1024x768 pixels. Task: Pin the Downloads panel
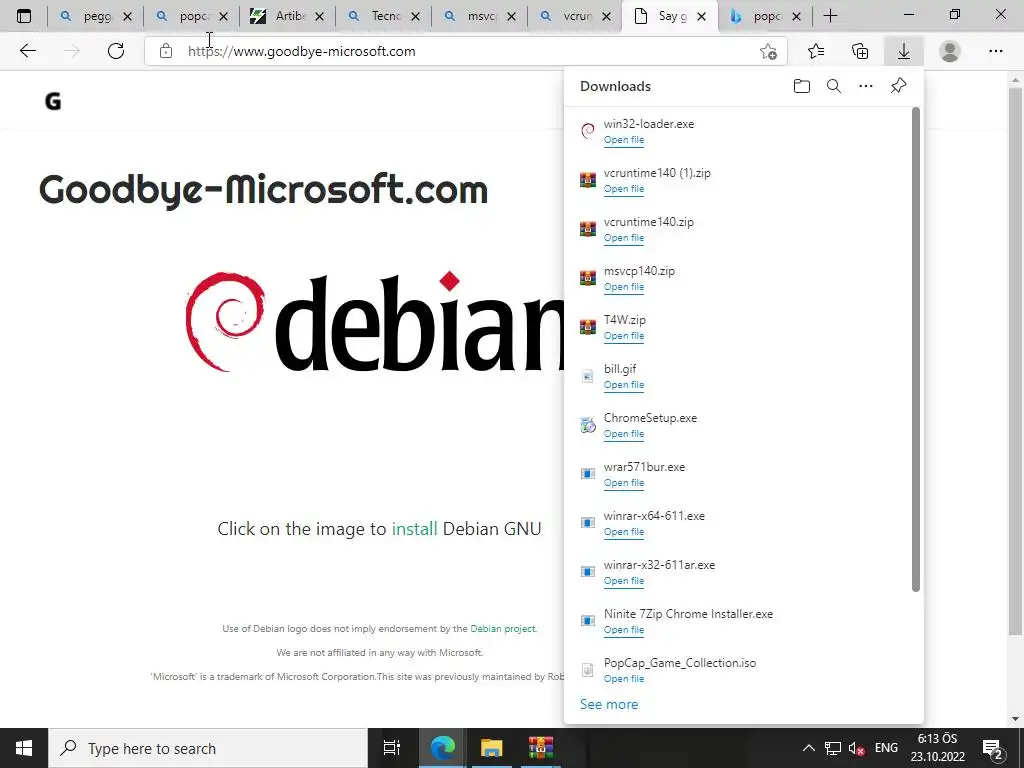tap(898, 86)
